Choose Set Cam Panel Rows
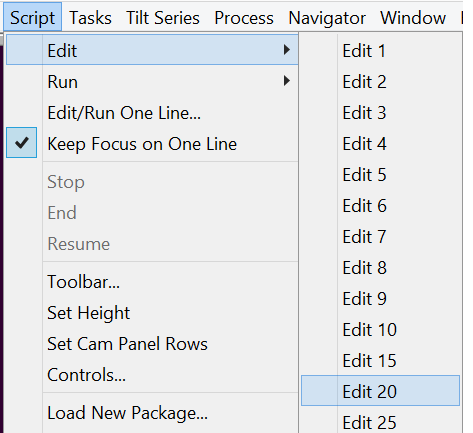The image size is (473, 433). click(x=152, y=344)
